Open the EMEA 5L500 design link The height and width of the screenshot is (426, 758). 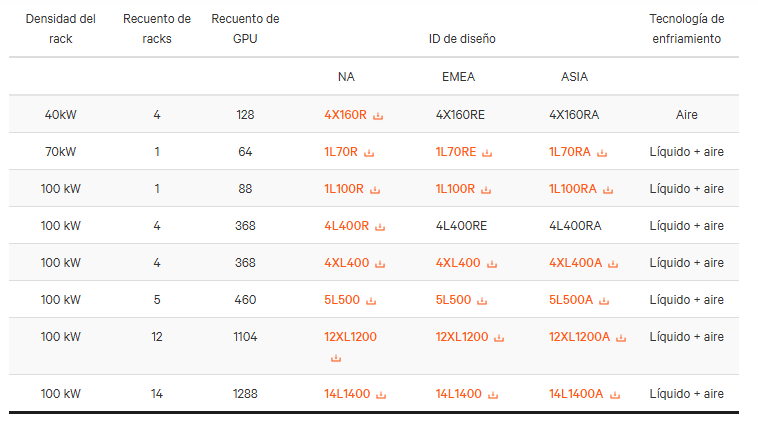pyautogui.click(x=453, y=300)
